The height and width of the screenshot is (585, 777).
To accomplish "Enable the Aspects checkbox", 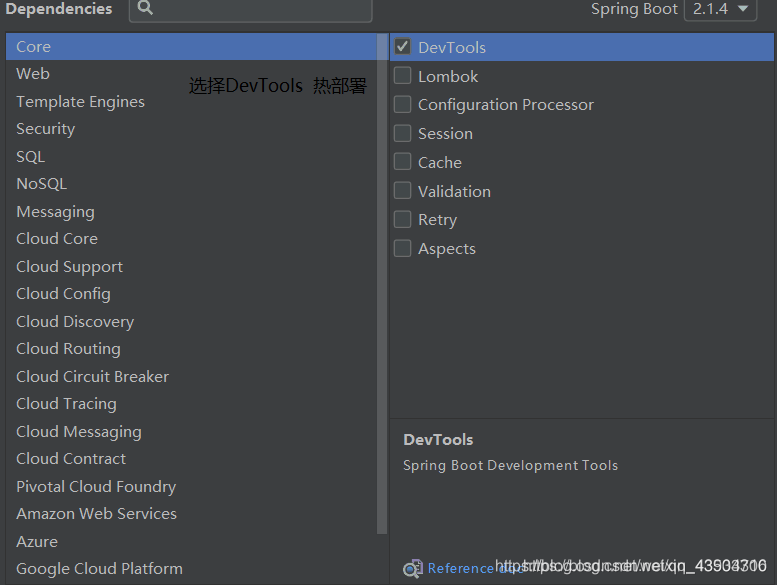I will (x=402, y=248).
